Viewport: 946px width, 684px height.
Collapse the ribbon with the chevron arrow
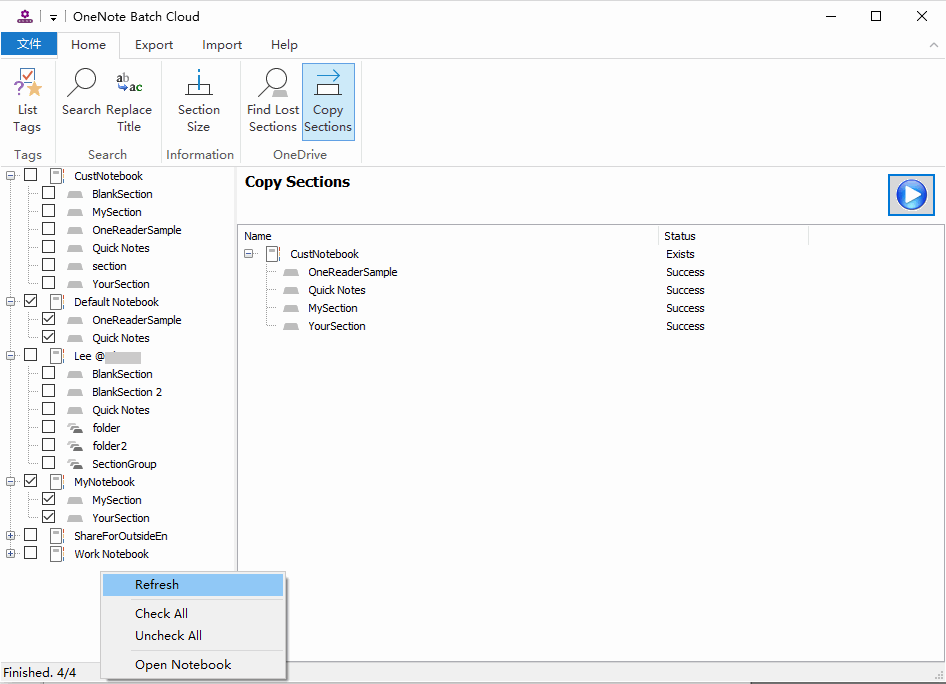point(933,44)
